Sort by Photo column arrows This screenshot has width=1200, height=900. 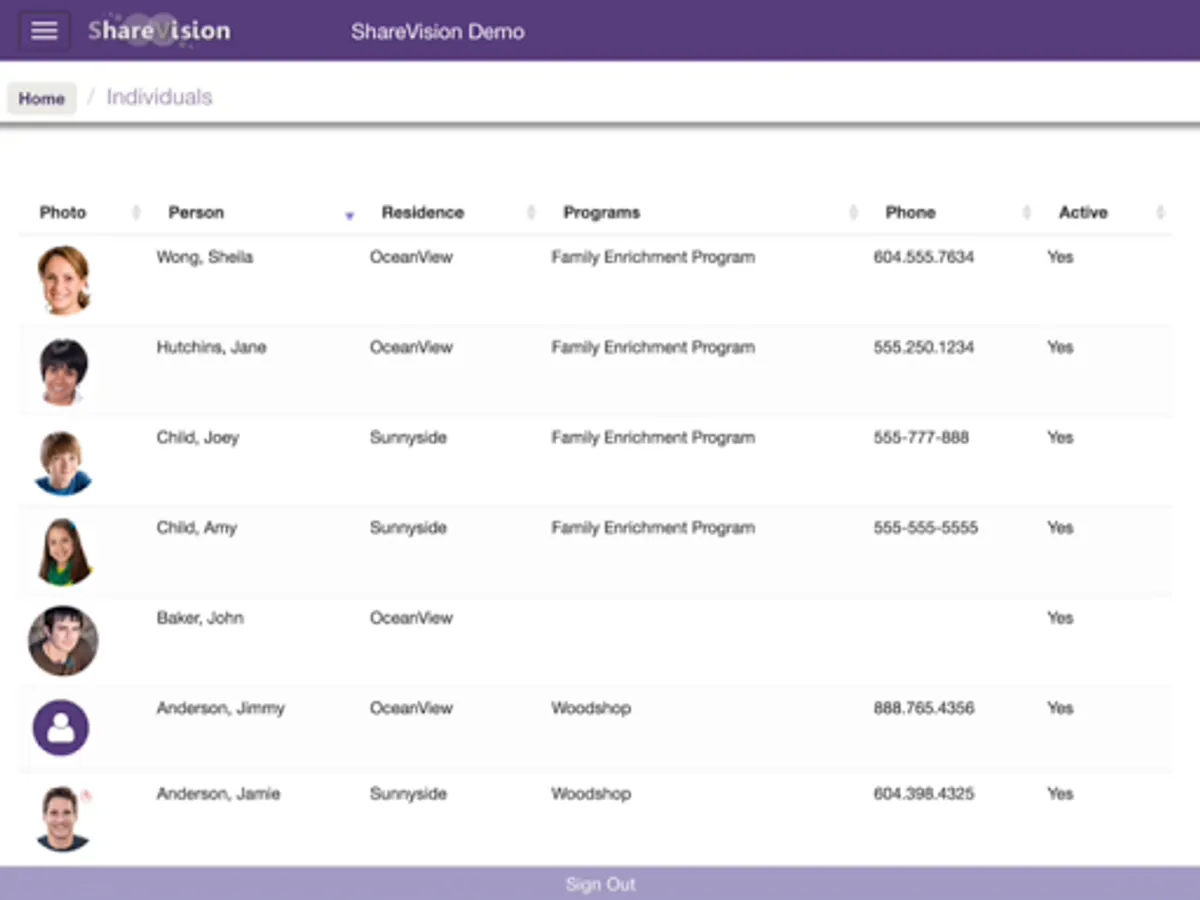tap(136, 213)
